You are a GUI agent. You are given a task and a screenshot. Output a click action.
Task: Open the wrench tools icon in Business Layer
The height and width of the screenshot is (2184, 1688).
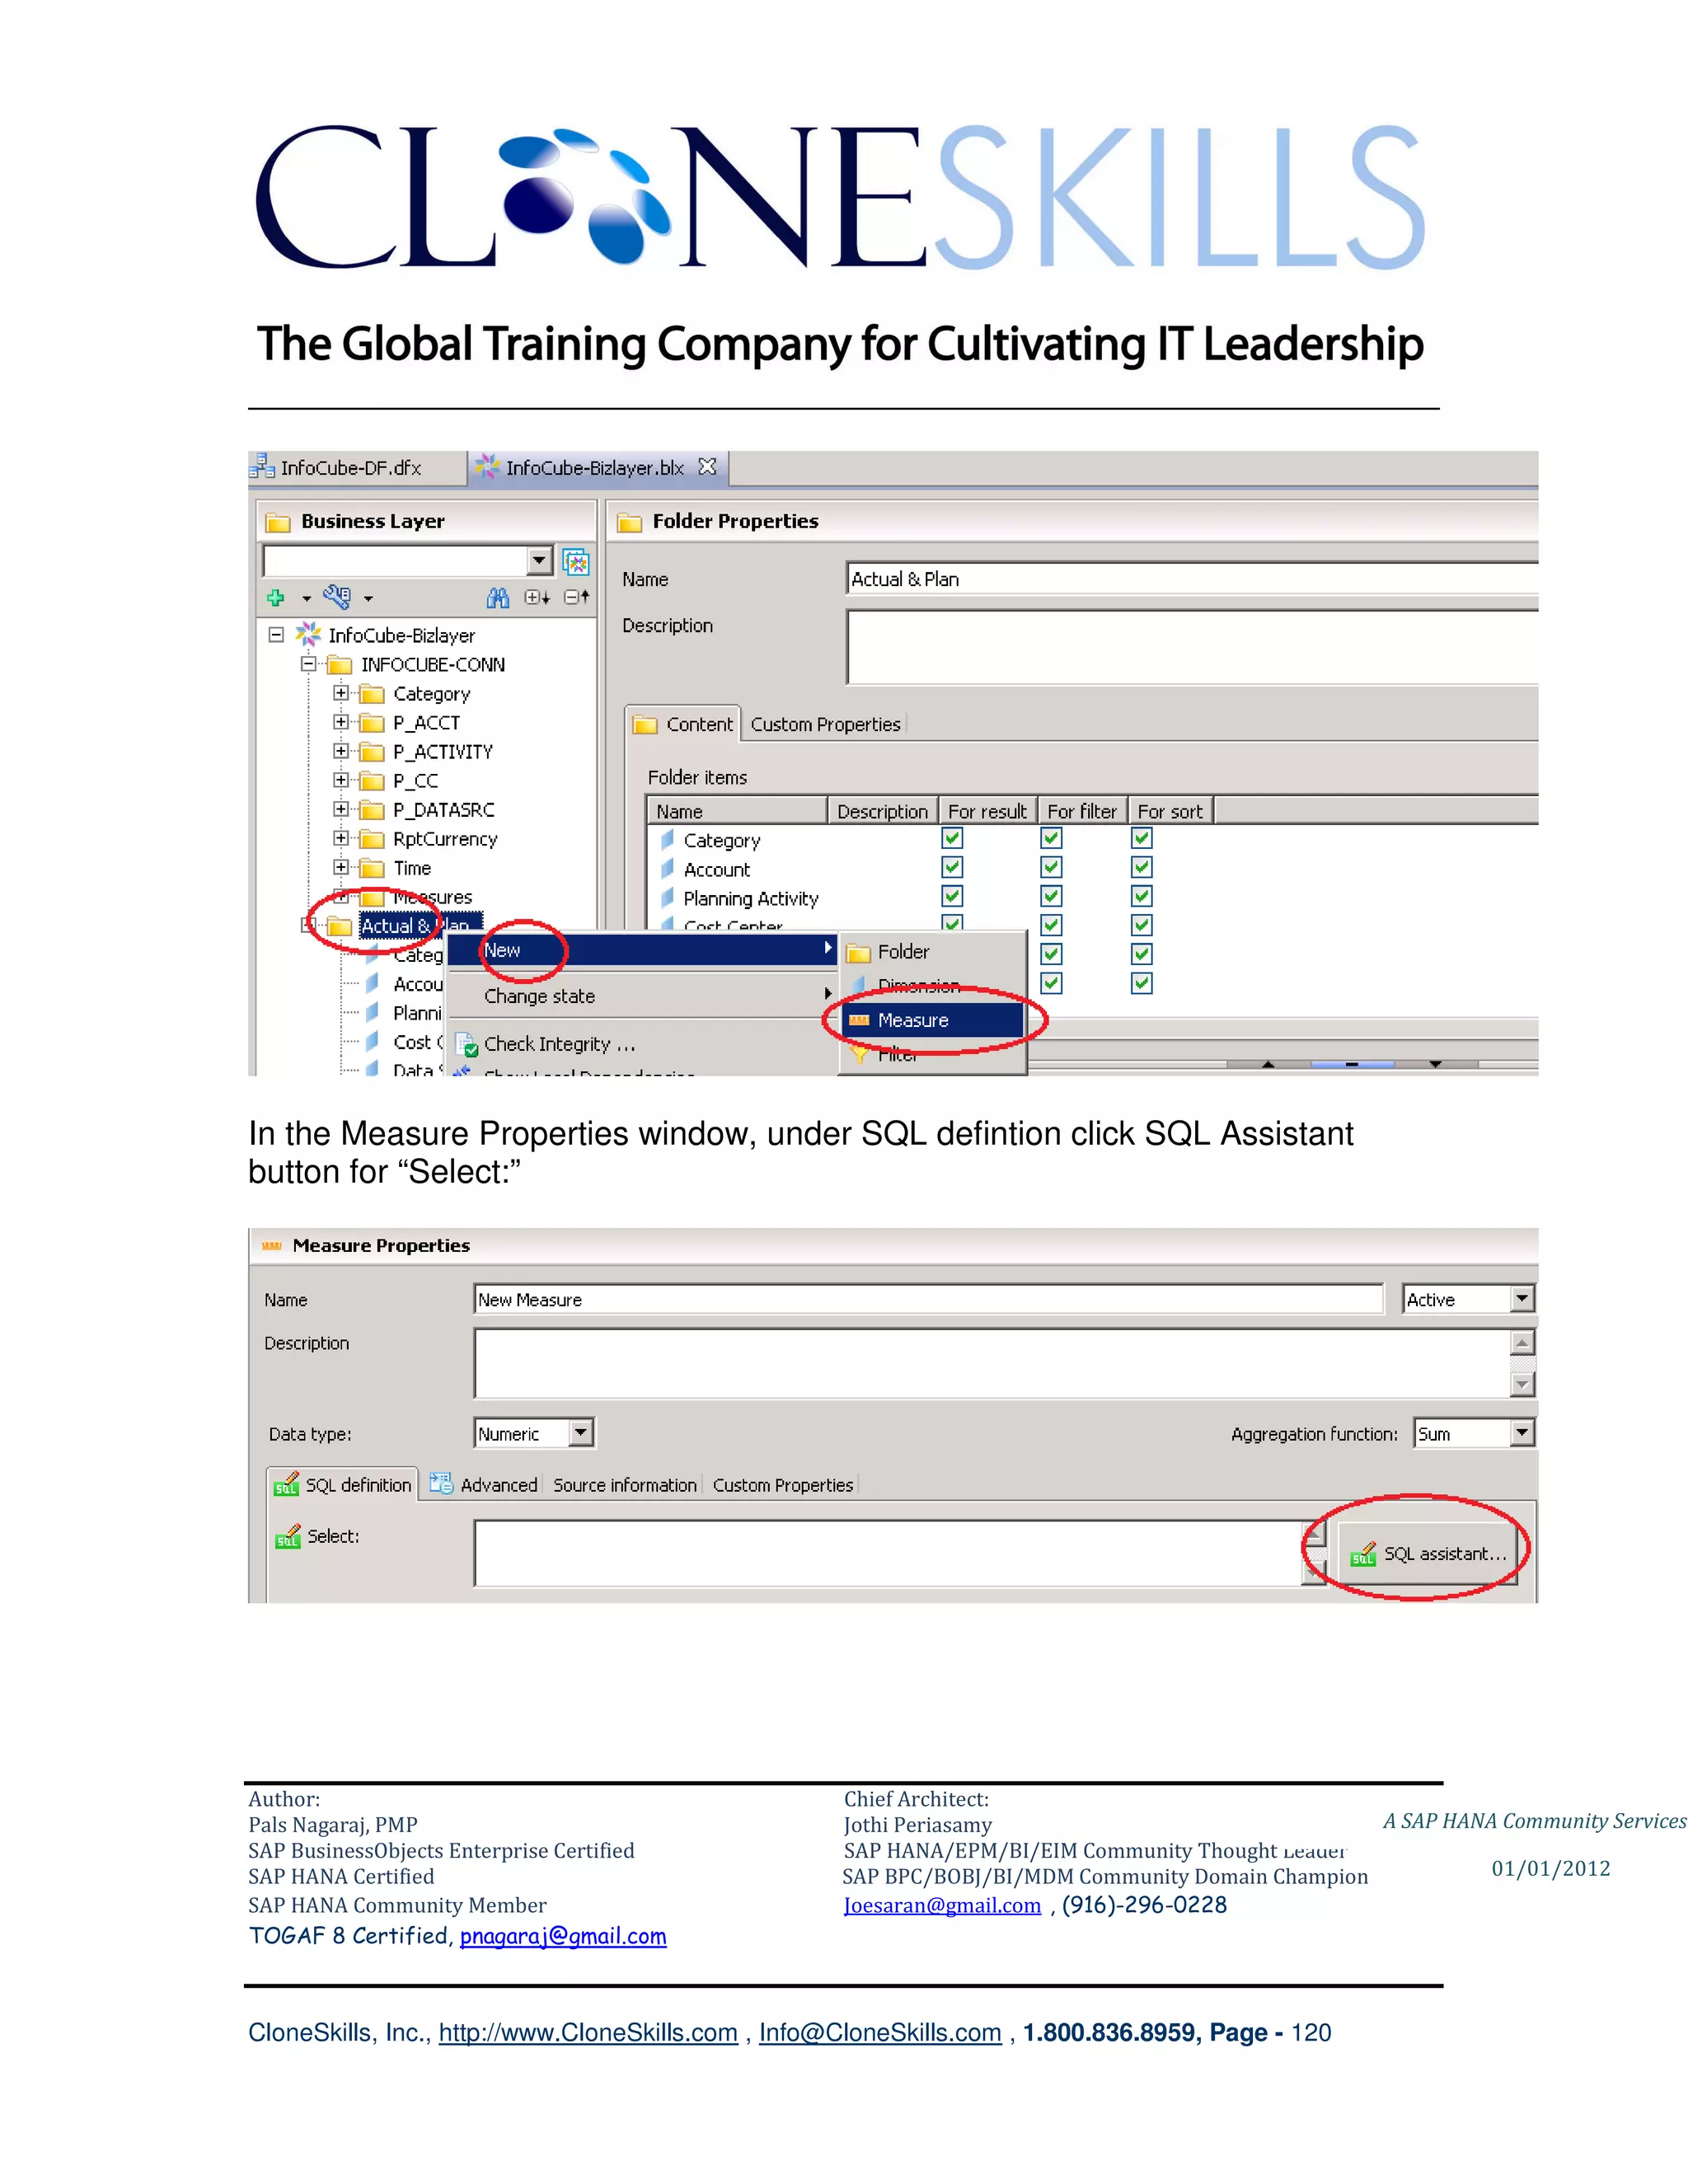point(337,597)
